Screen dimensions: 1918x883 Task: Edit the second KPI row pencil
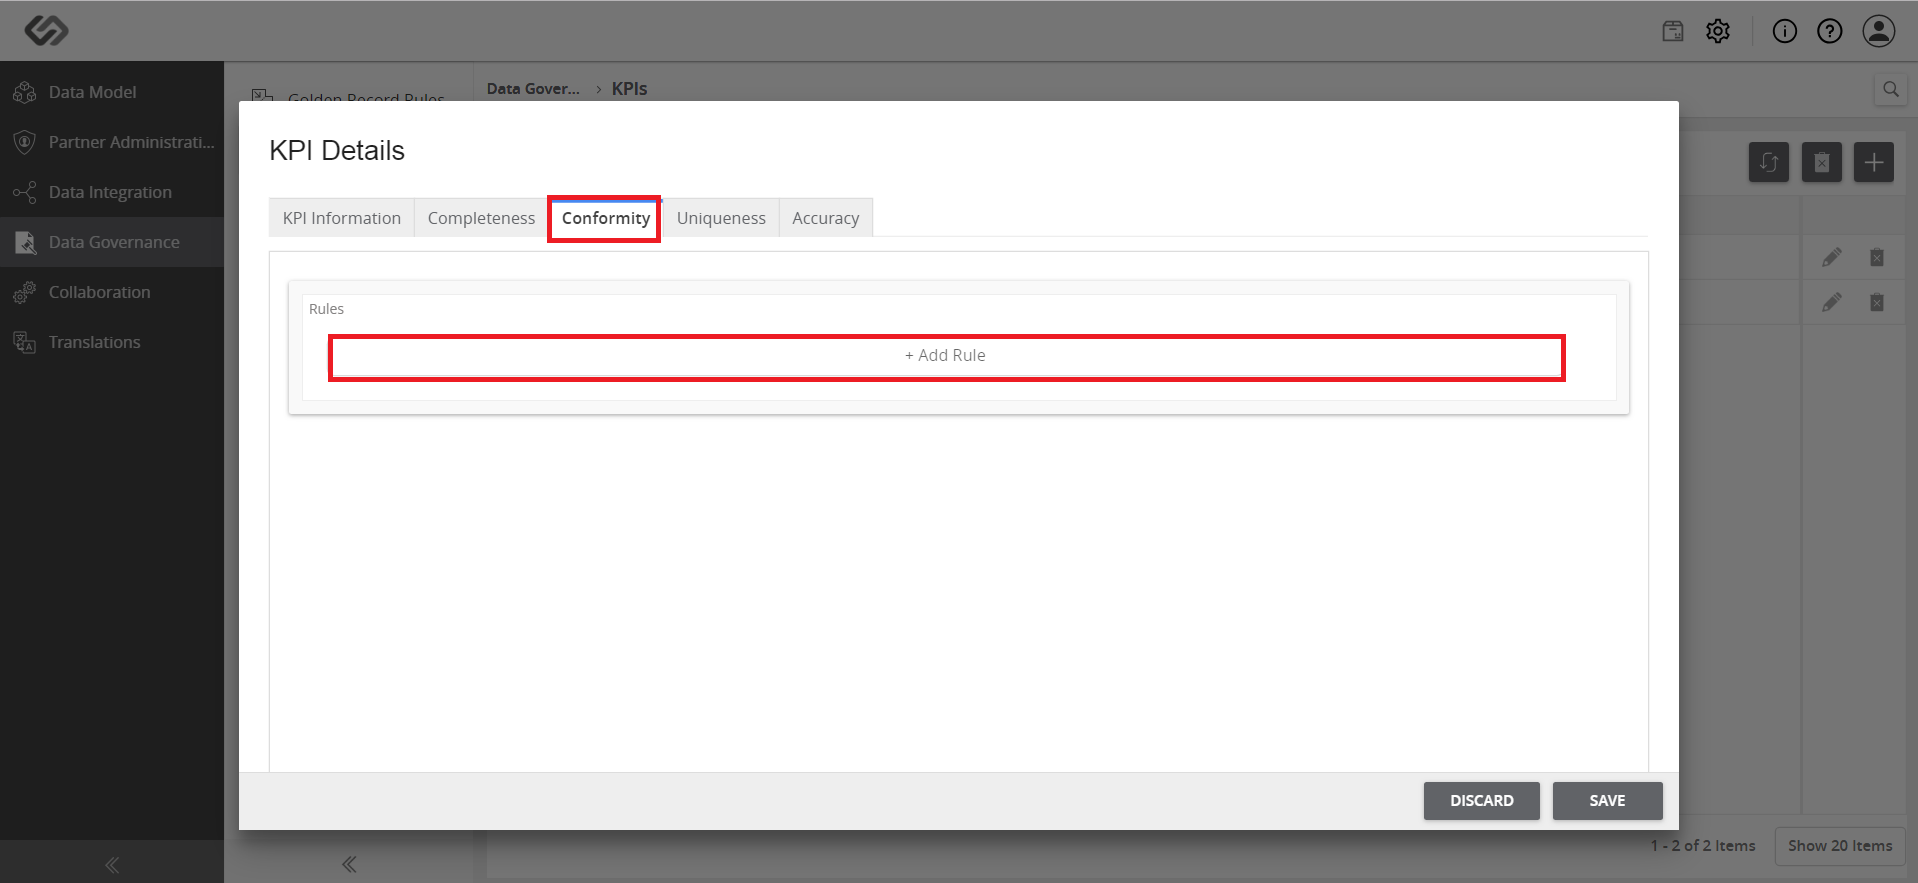(1832, 302)
